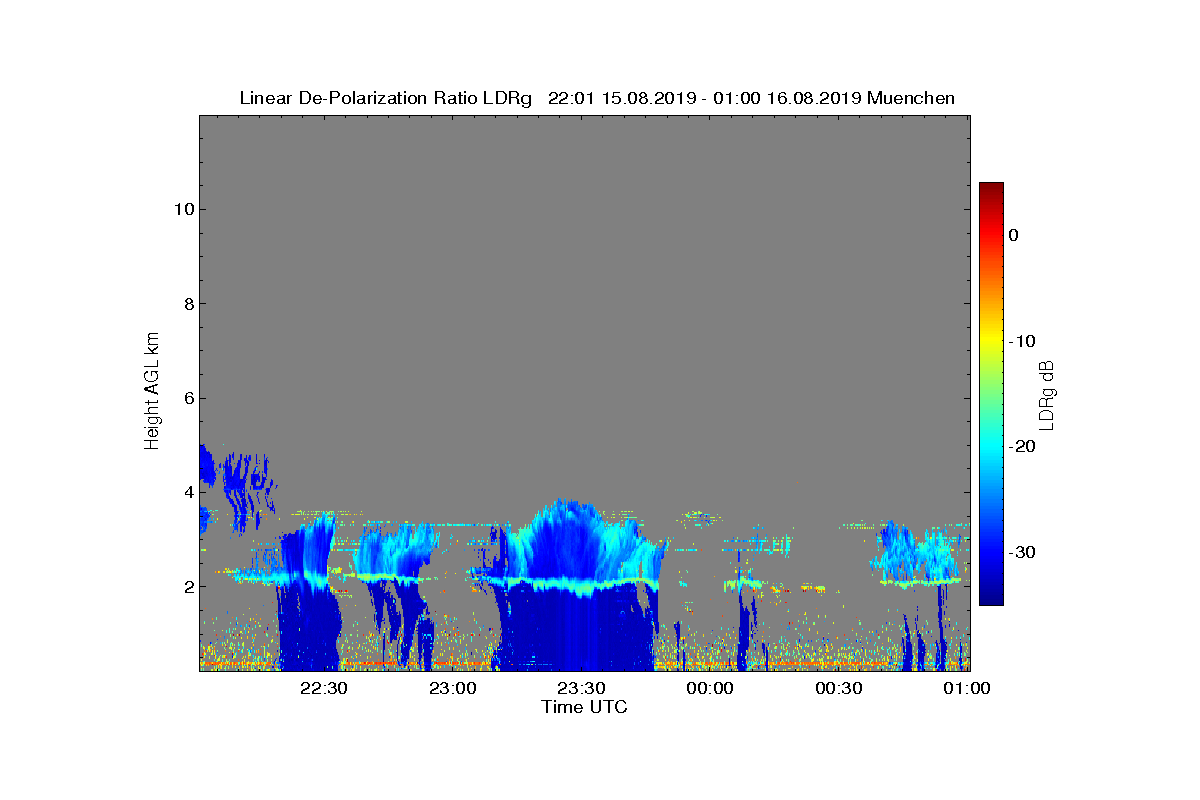Image resolution: width=1200 pixels, height=800 pixels.
Task: Click the height tick label 8
Action: pyautogui.click(x=187, y=304)
